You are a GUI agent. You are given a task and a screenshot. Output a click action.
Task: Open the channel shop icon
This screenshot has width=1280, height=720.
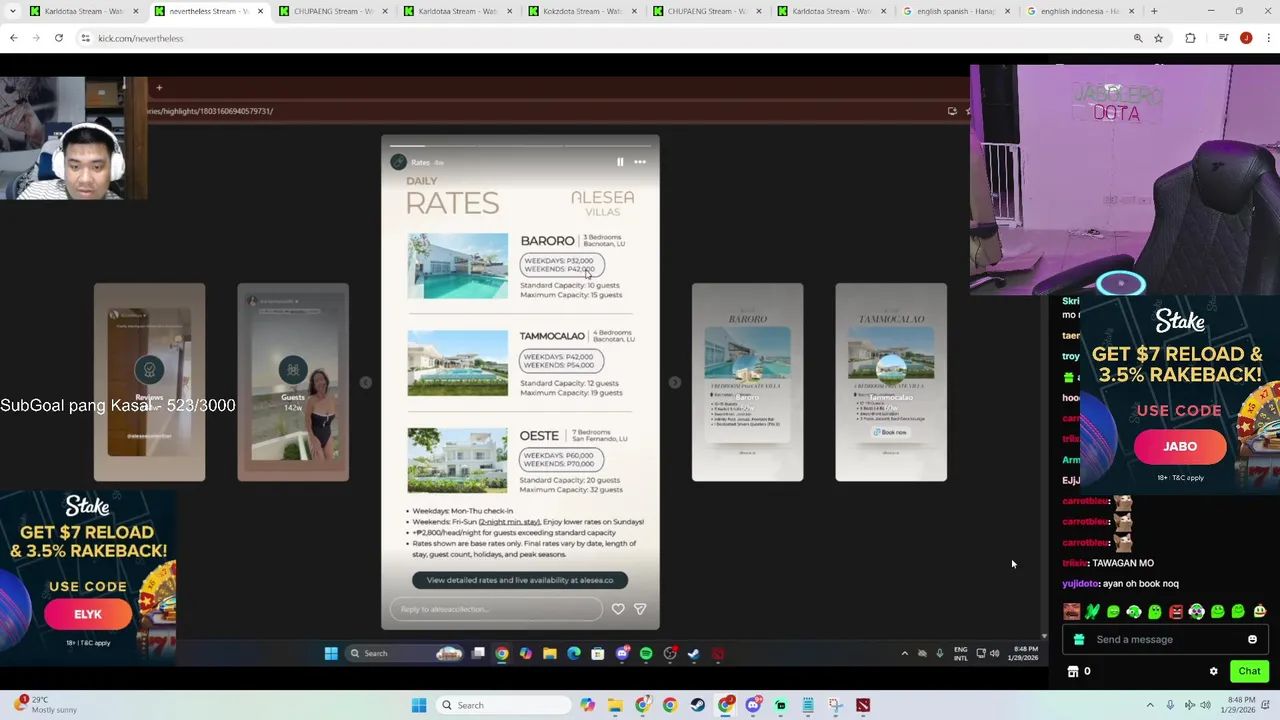1073,672
